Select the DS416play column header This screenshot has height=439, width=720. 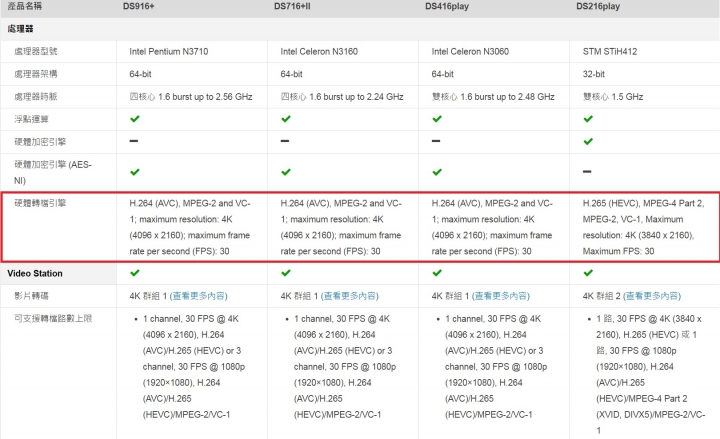pyautogui.click(x=447, y=6)
